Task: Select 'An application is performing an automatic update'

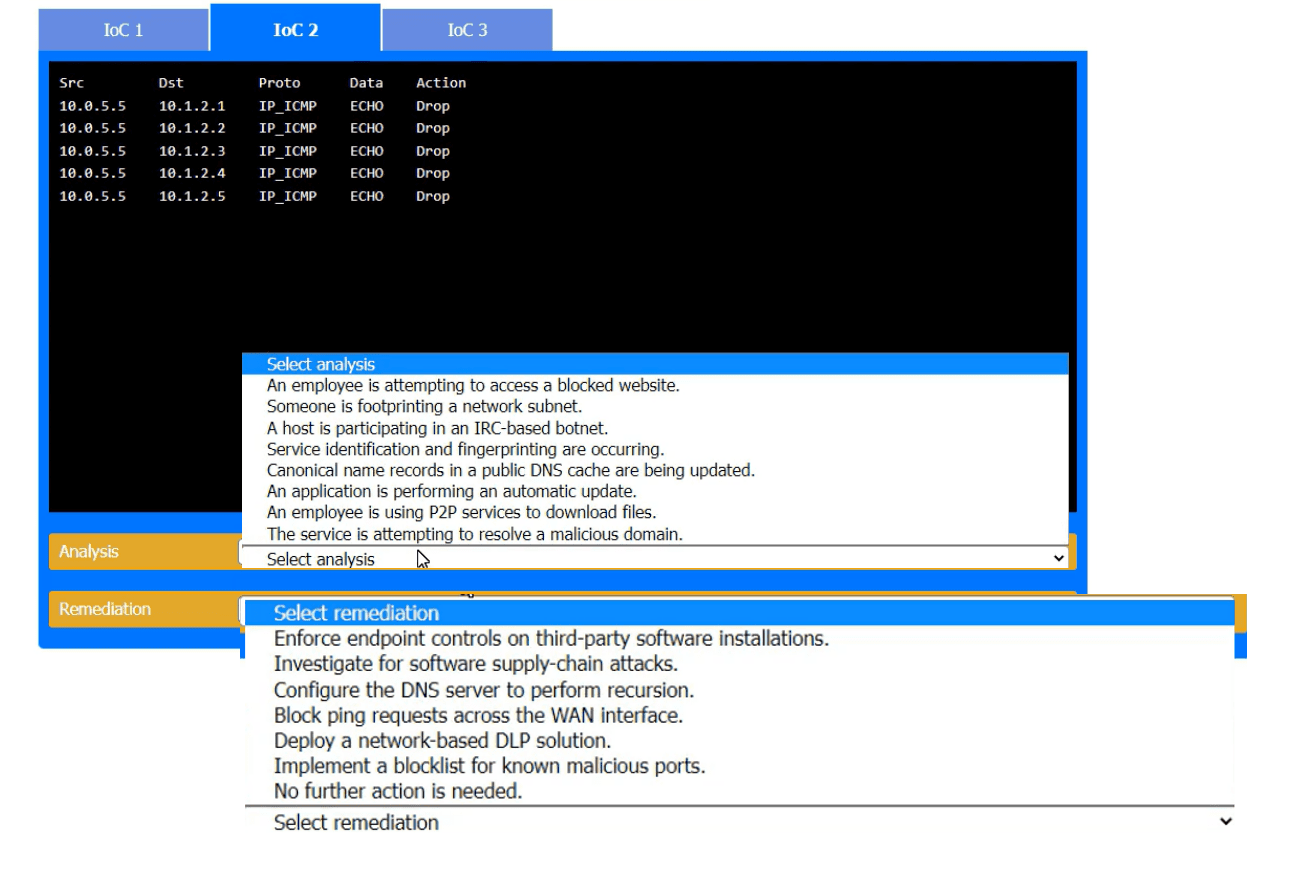Action: point(451,491)
